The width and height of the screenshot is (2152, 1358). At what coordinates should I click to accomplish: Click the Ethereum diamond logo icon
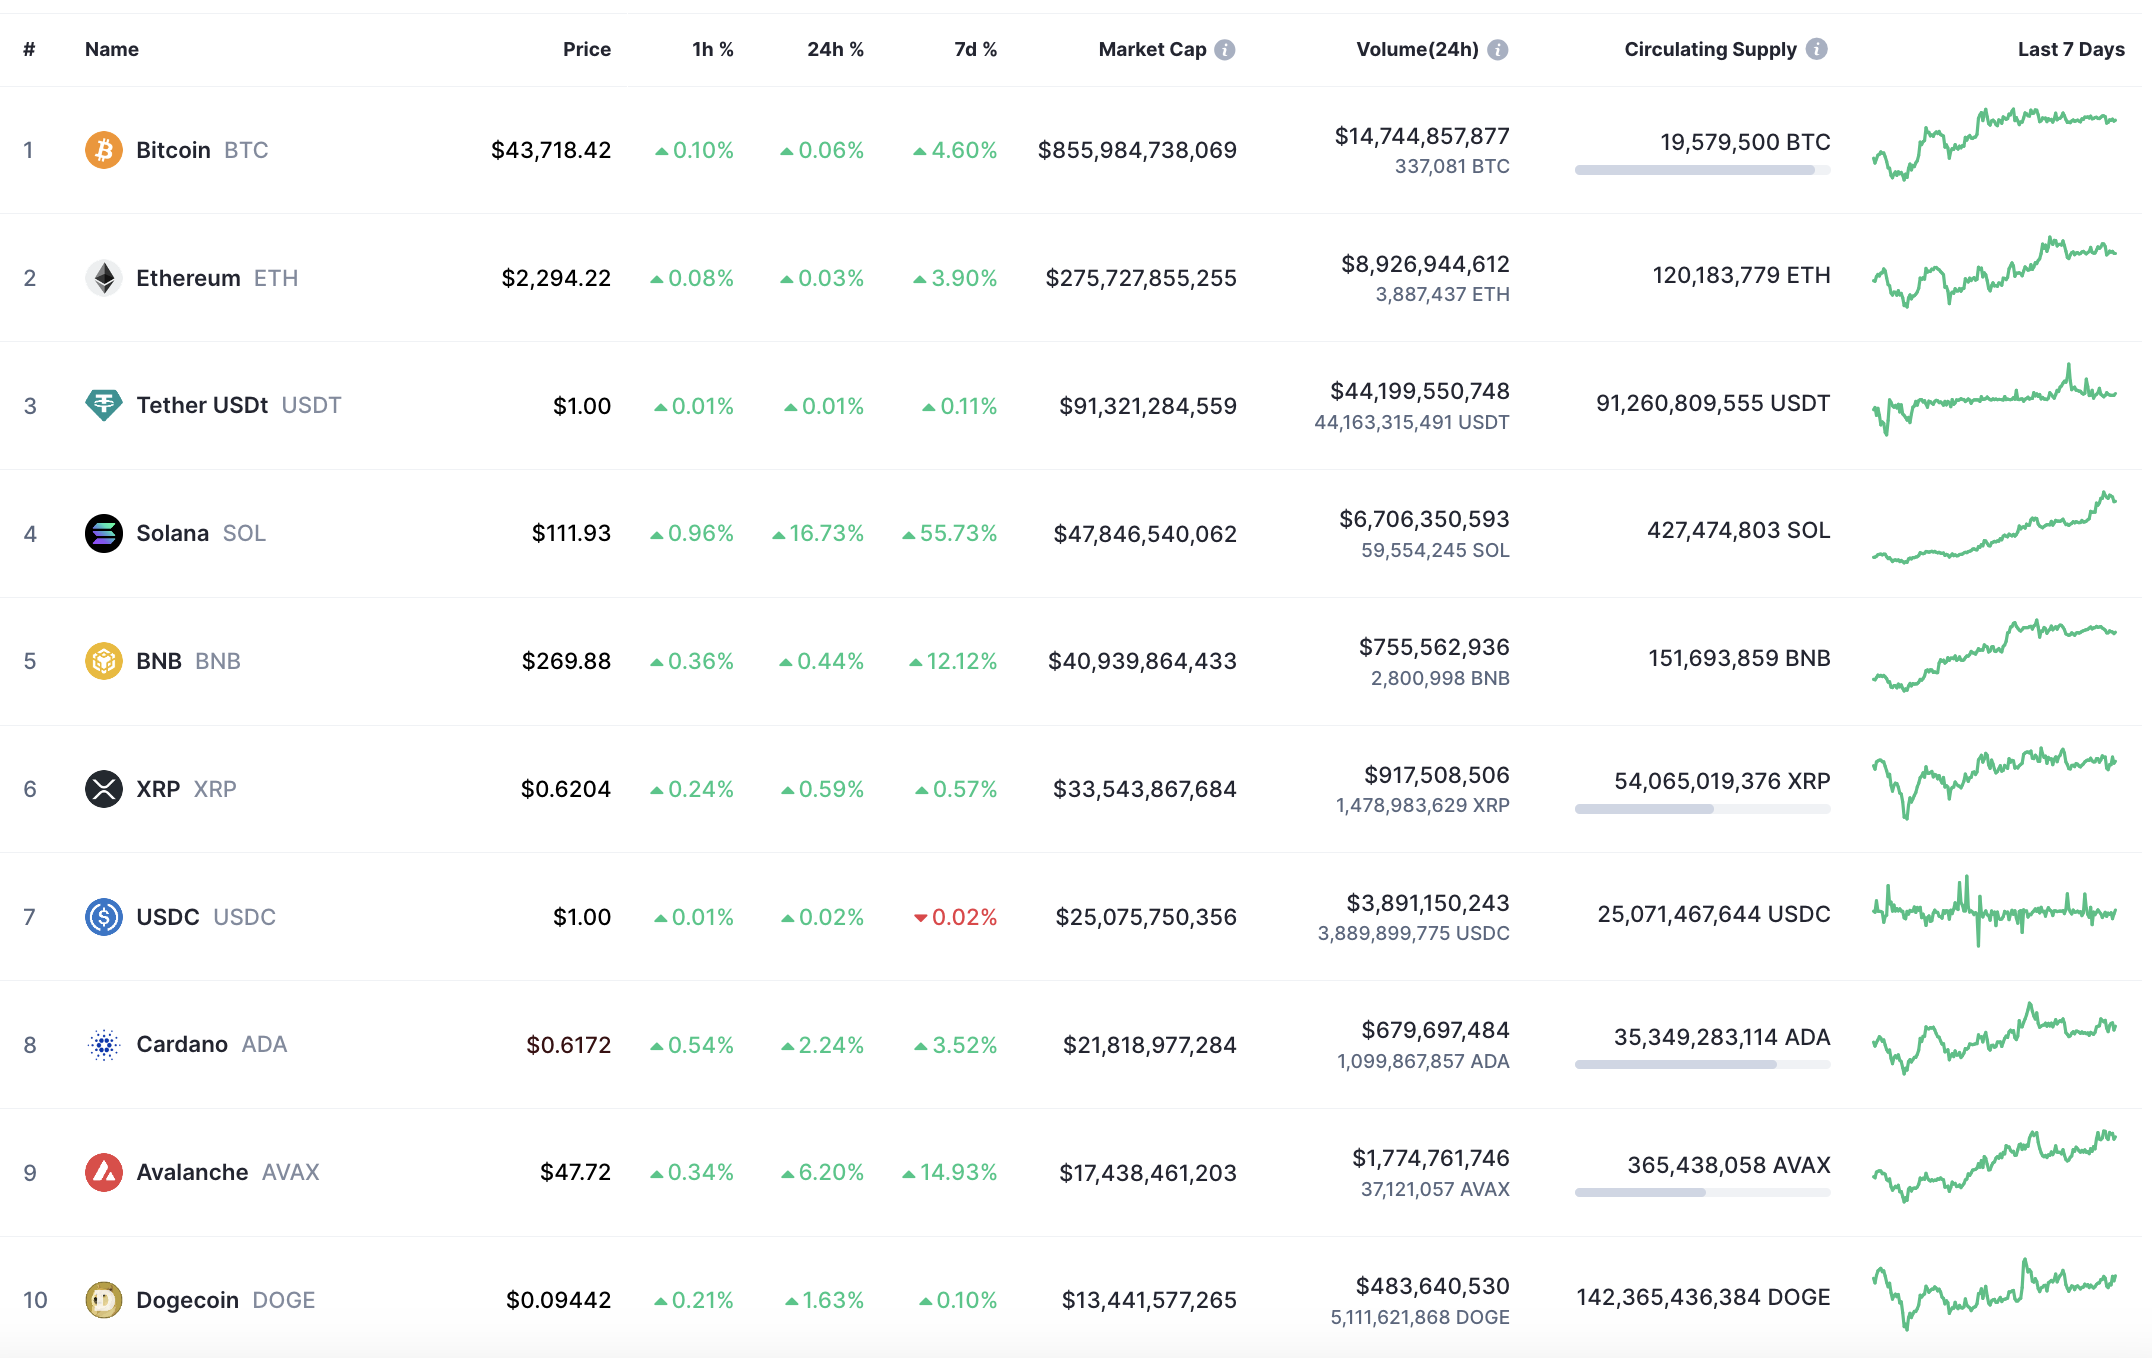pyautogui.click(x=103, y=278)
